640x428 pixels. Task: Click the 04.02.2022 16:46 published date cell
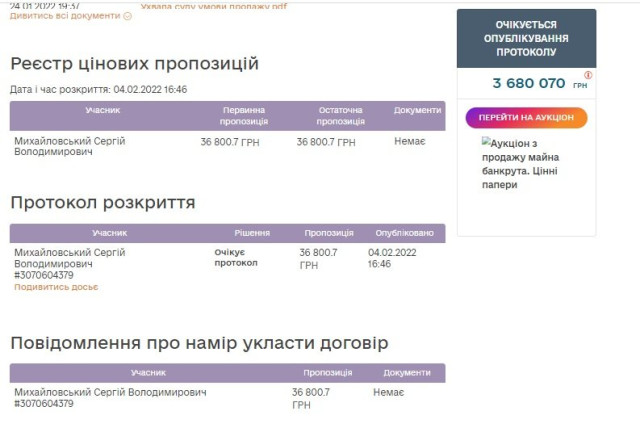(x=388, y=258)
